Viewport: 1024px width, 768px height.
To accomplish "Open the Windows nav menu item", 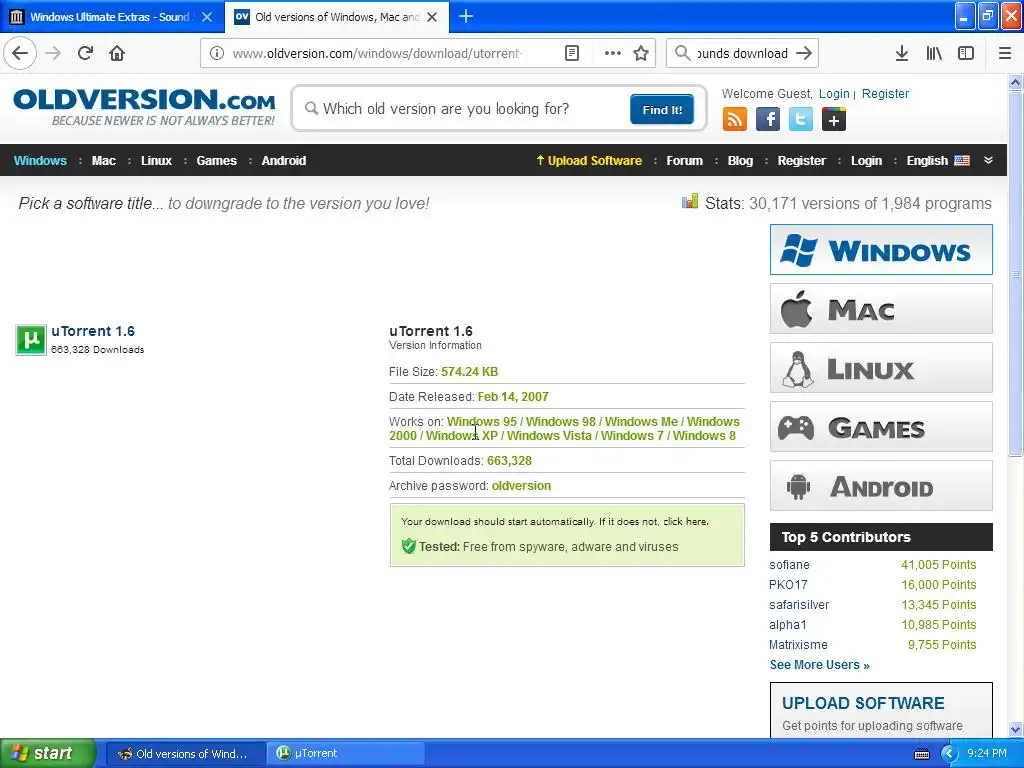I will click(x=40, y=161).
